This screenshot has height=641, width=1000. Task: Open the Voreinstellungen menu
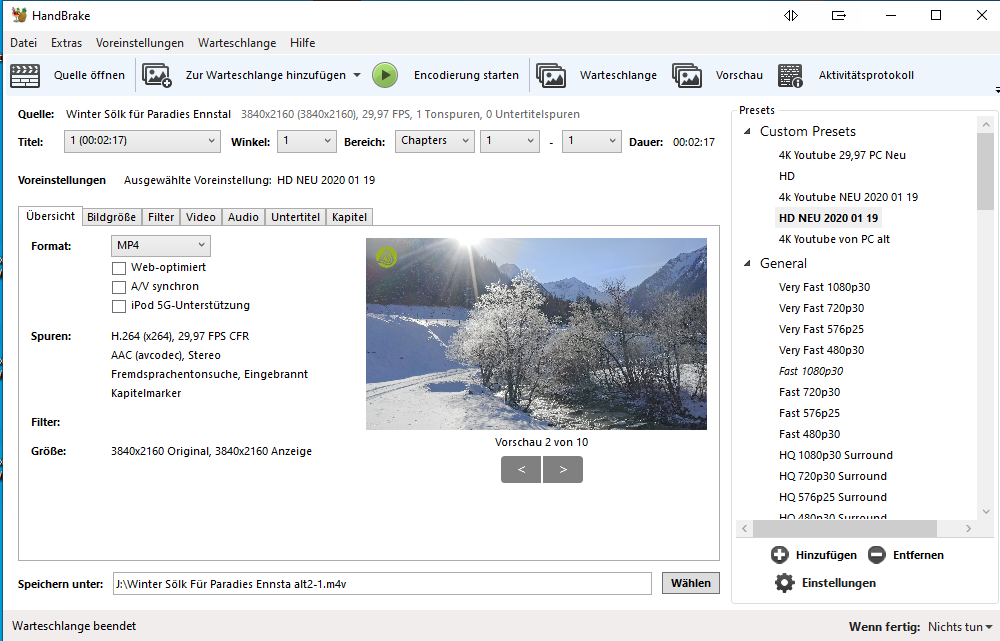click(x=140, y=43)
